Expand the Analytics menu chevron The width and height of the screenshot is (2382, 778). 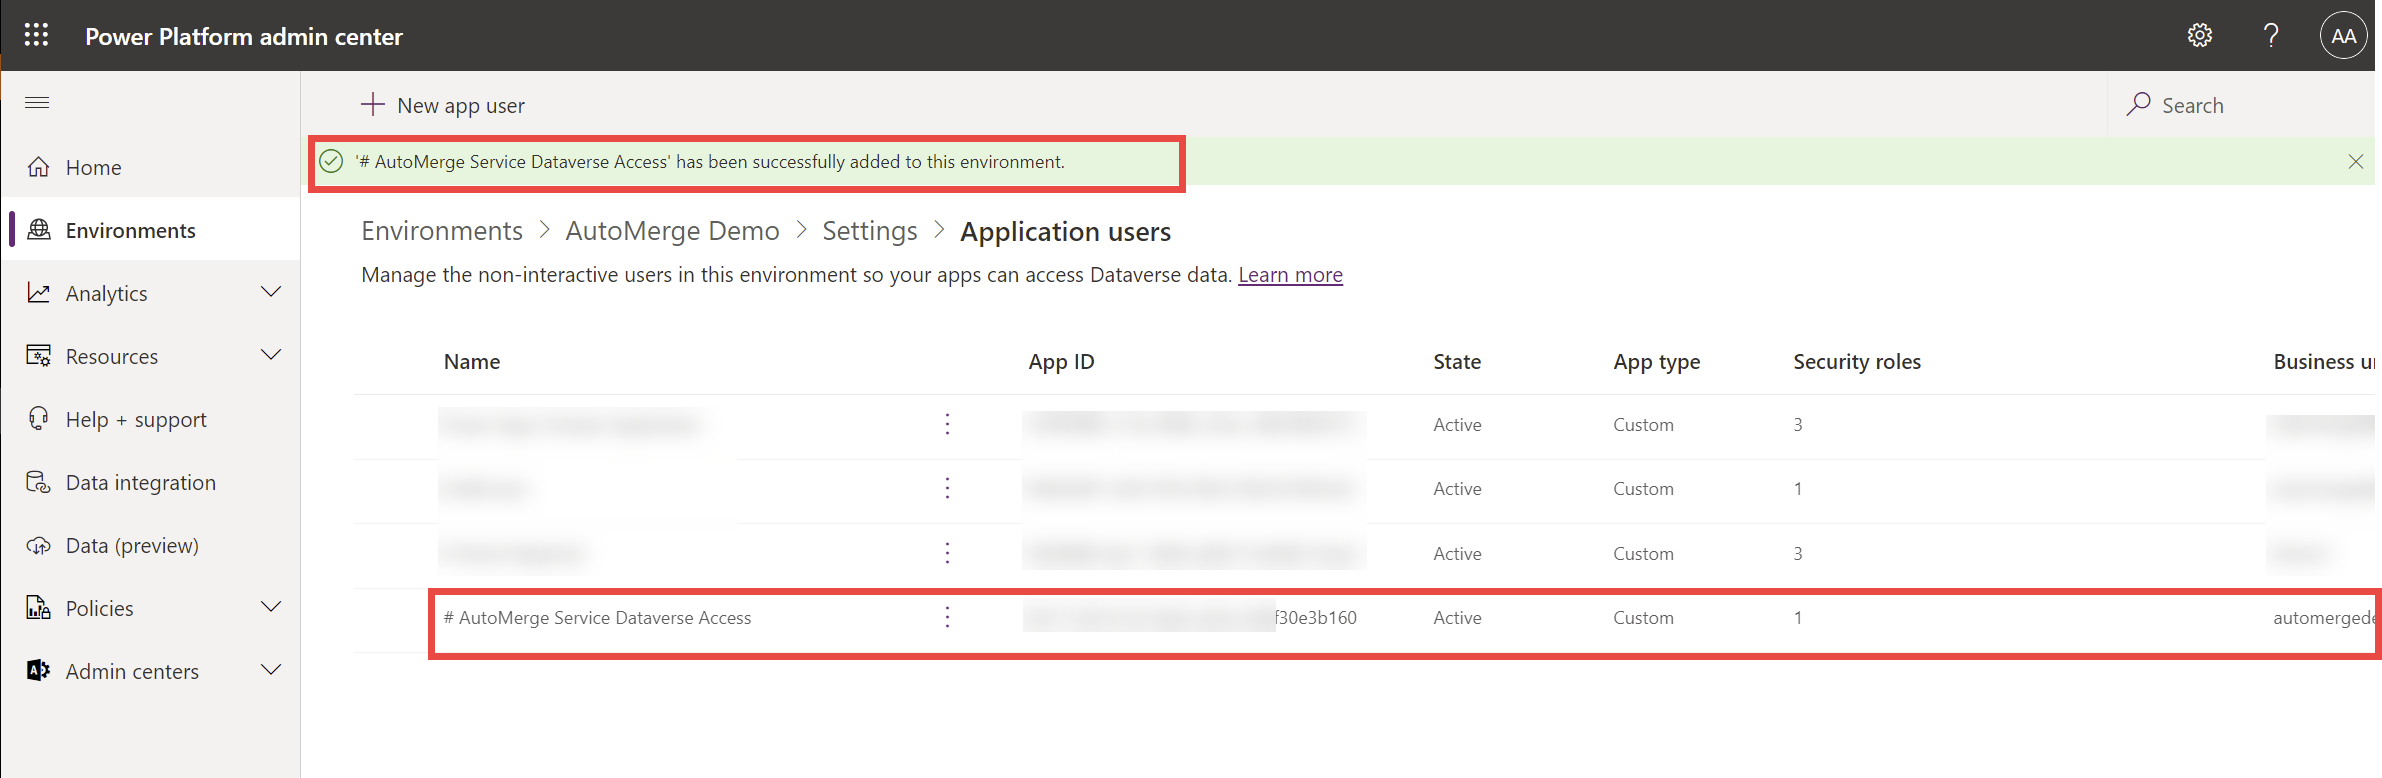tap(270, 292)
